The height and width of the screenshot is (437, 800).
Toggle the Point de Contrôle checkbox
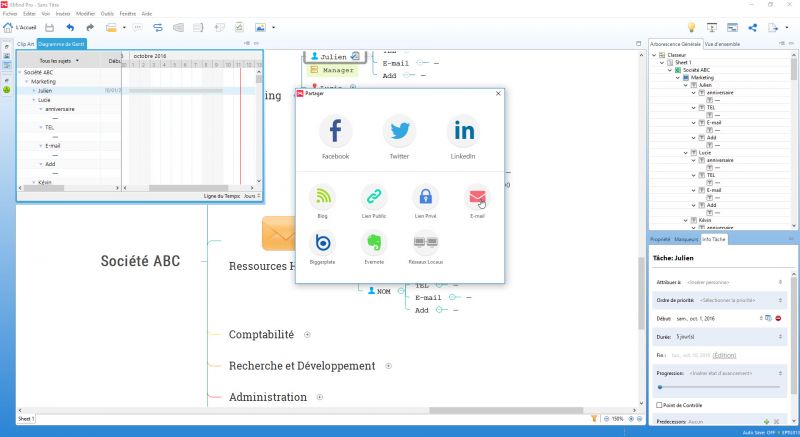pos(659,405)
